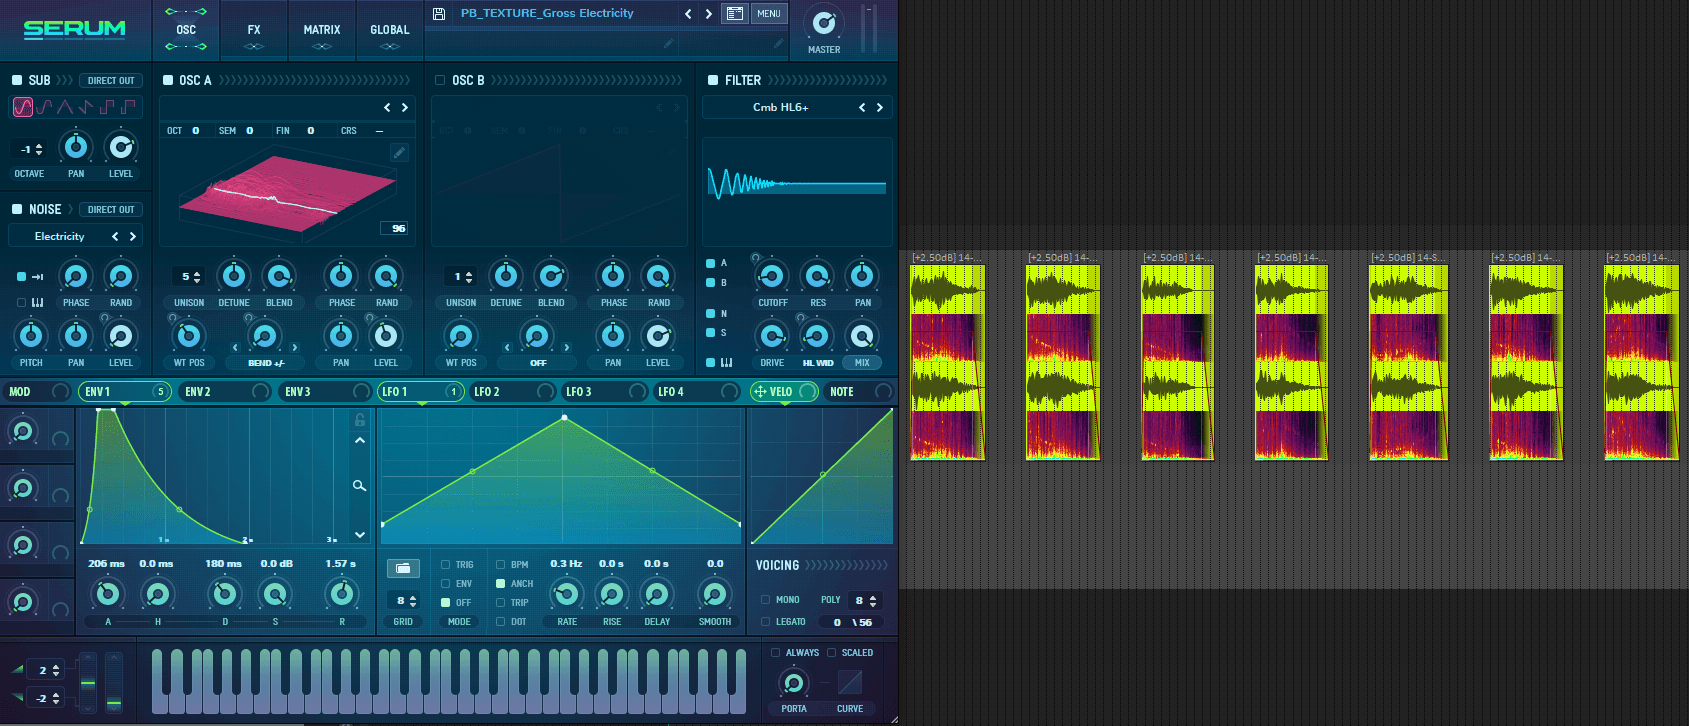Save the preset with disk icon
The image size is (1689, 726).
tap(439, 14)
